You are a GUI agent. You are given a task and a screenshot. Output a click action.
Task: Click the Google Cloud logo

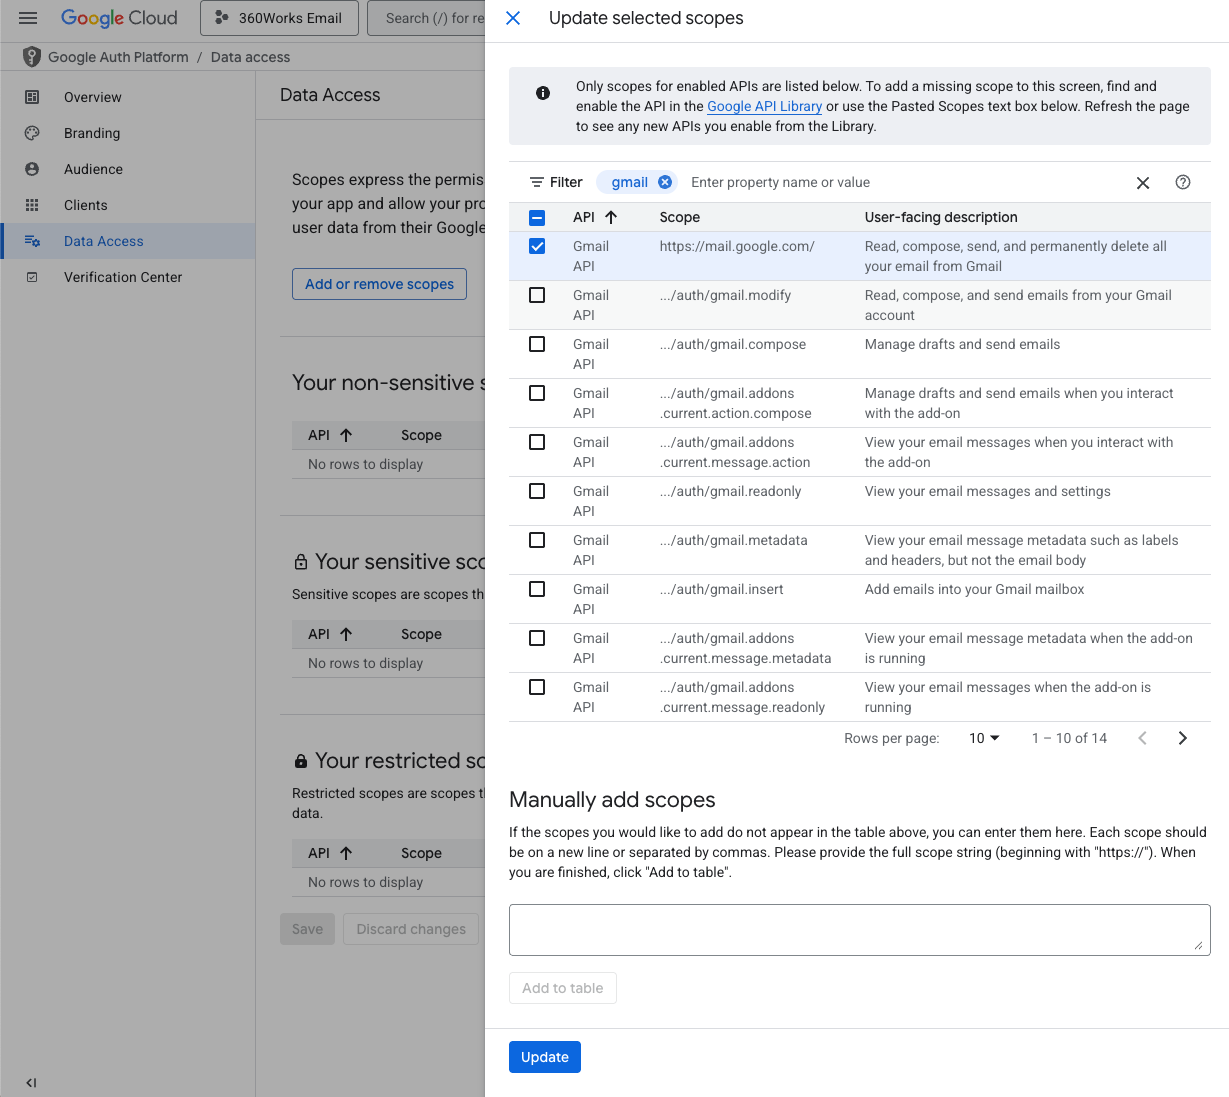(119, 18)
